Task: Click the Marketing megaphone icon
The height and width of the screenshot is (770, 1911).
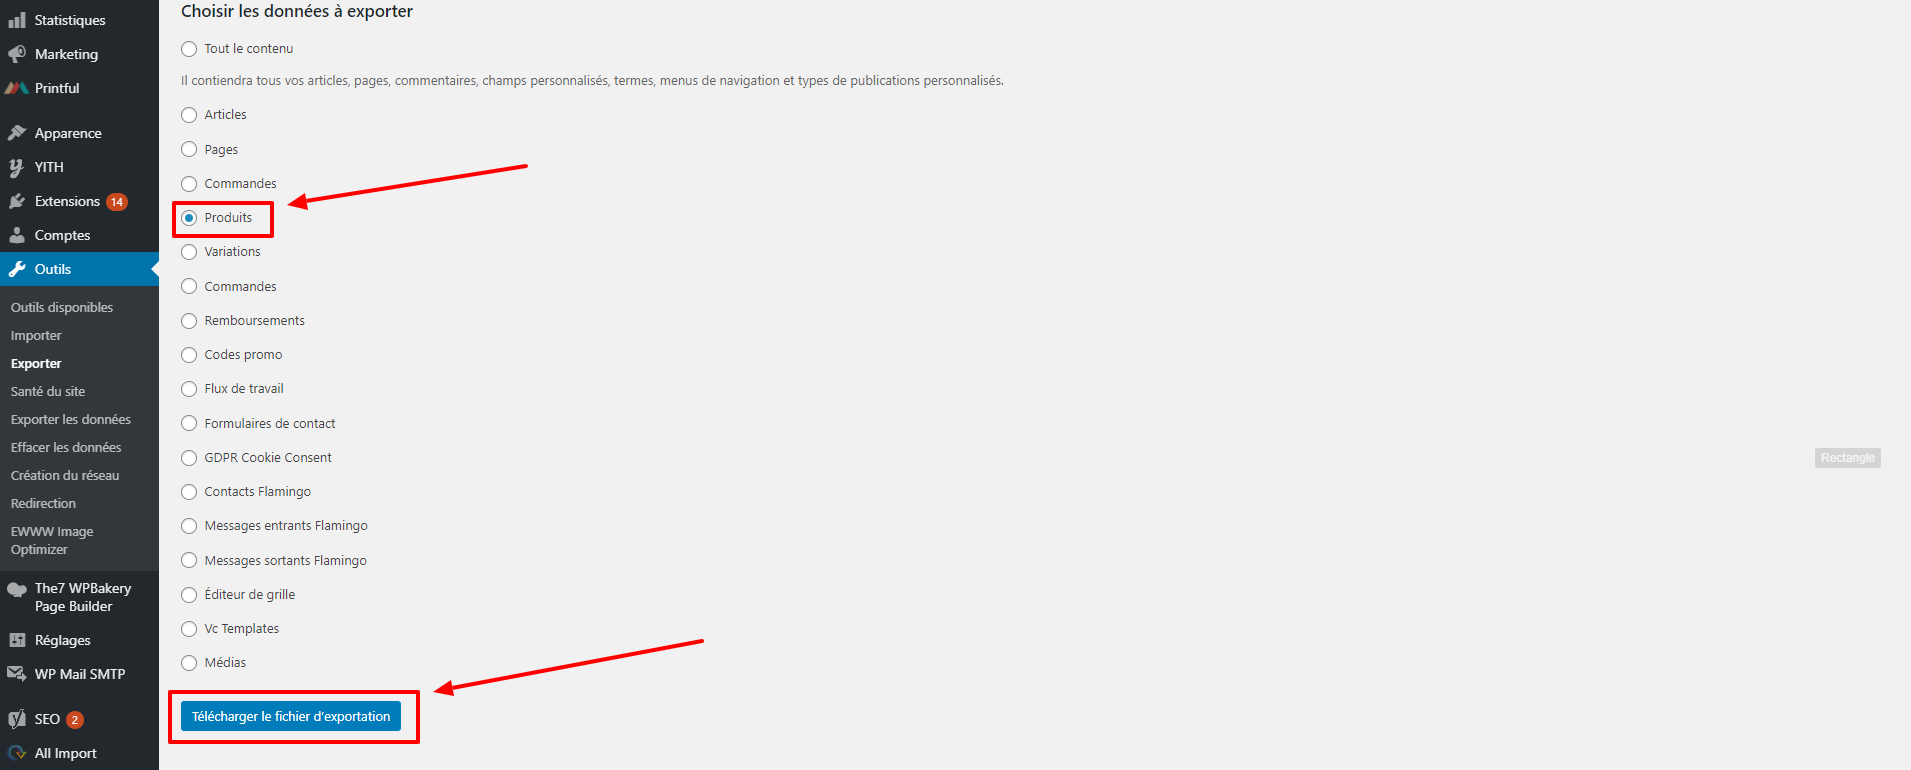Action: [x=17, y=54]
